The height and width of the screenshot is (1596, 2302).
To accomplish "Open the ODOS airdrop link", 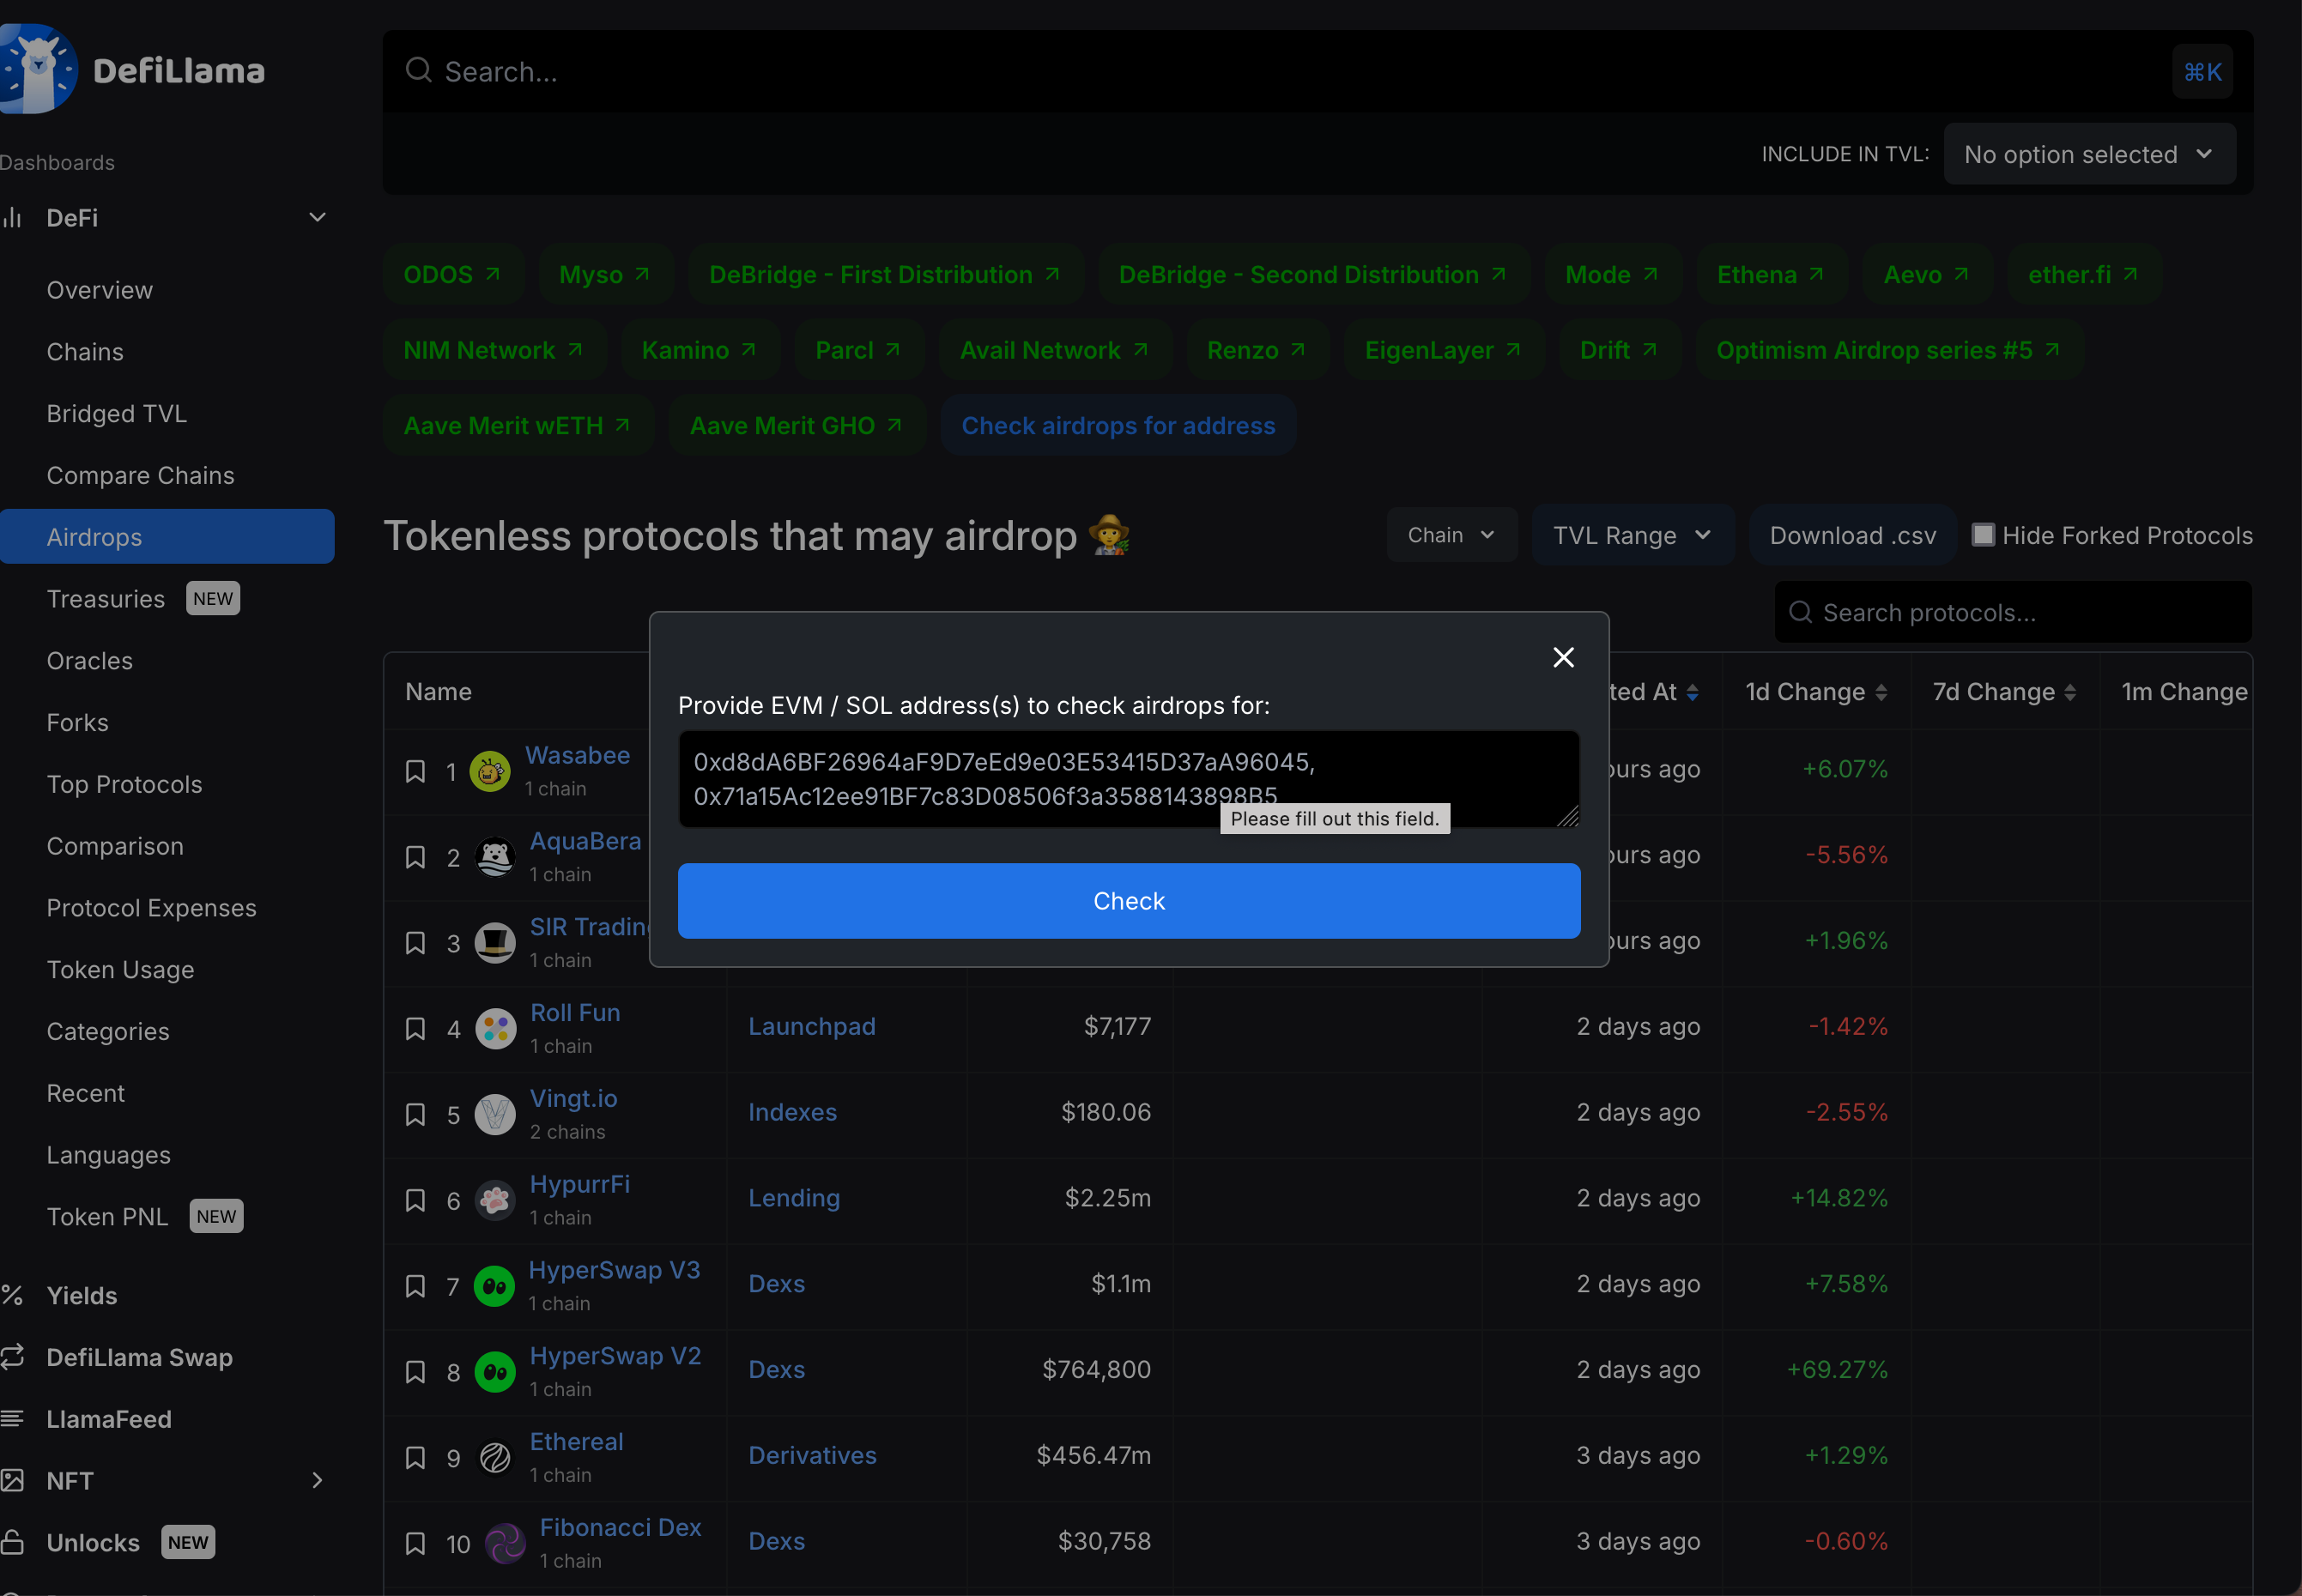I will pos(452,274).
